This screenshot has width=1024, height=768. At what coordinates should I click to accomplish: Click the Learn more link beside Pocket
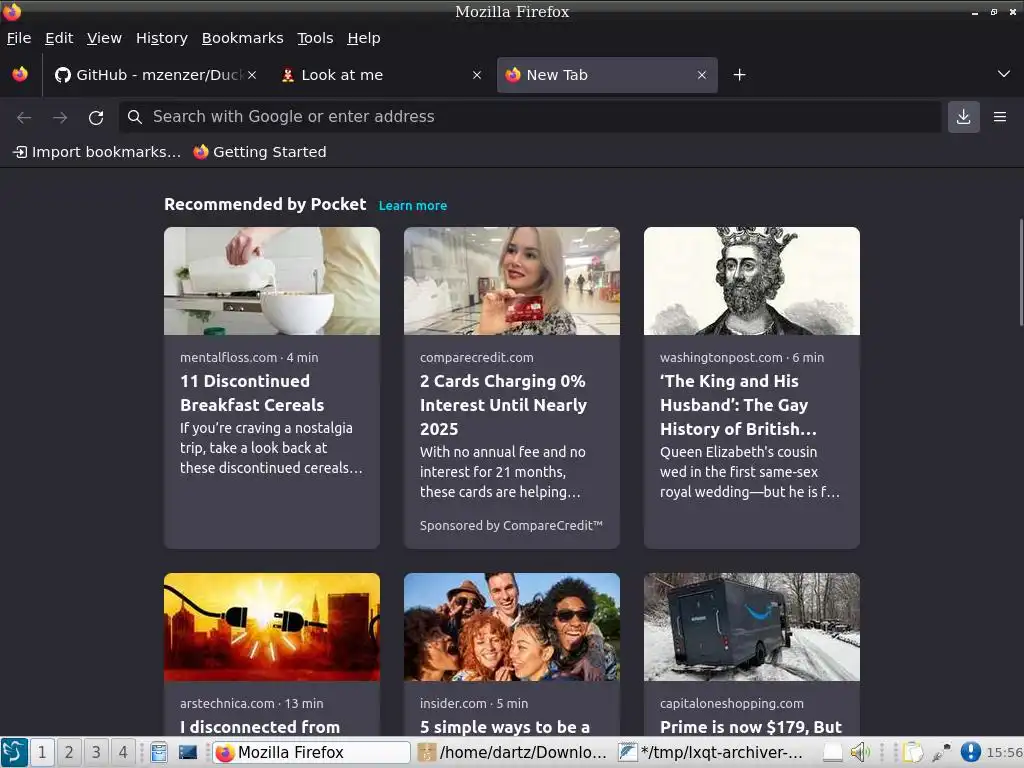[x=413, y=206]
